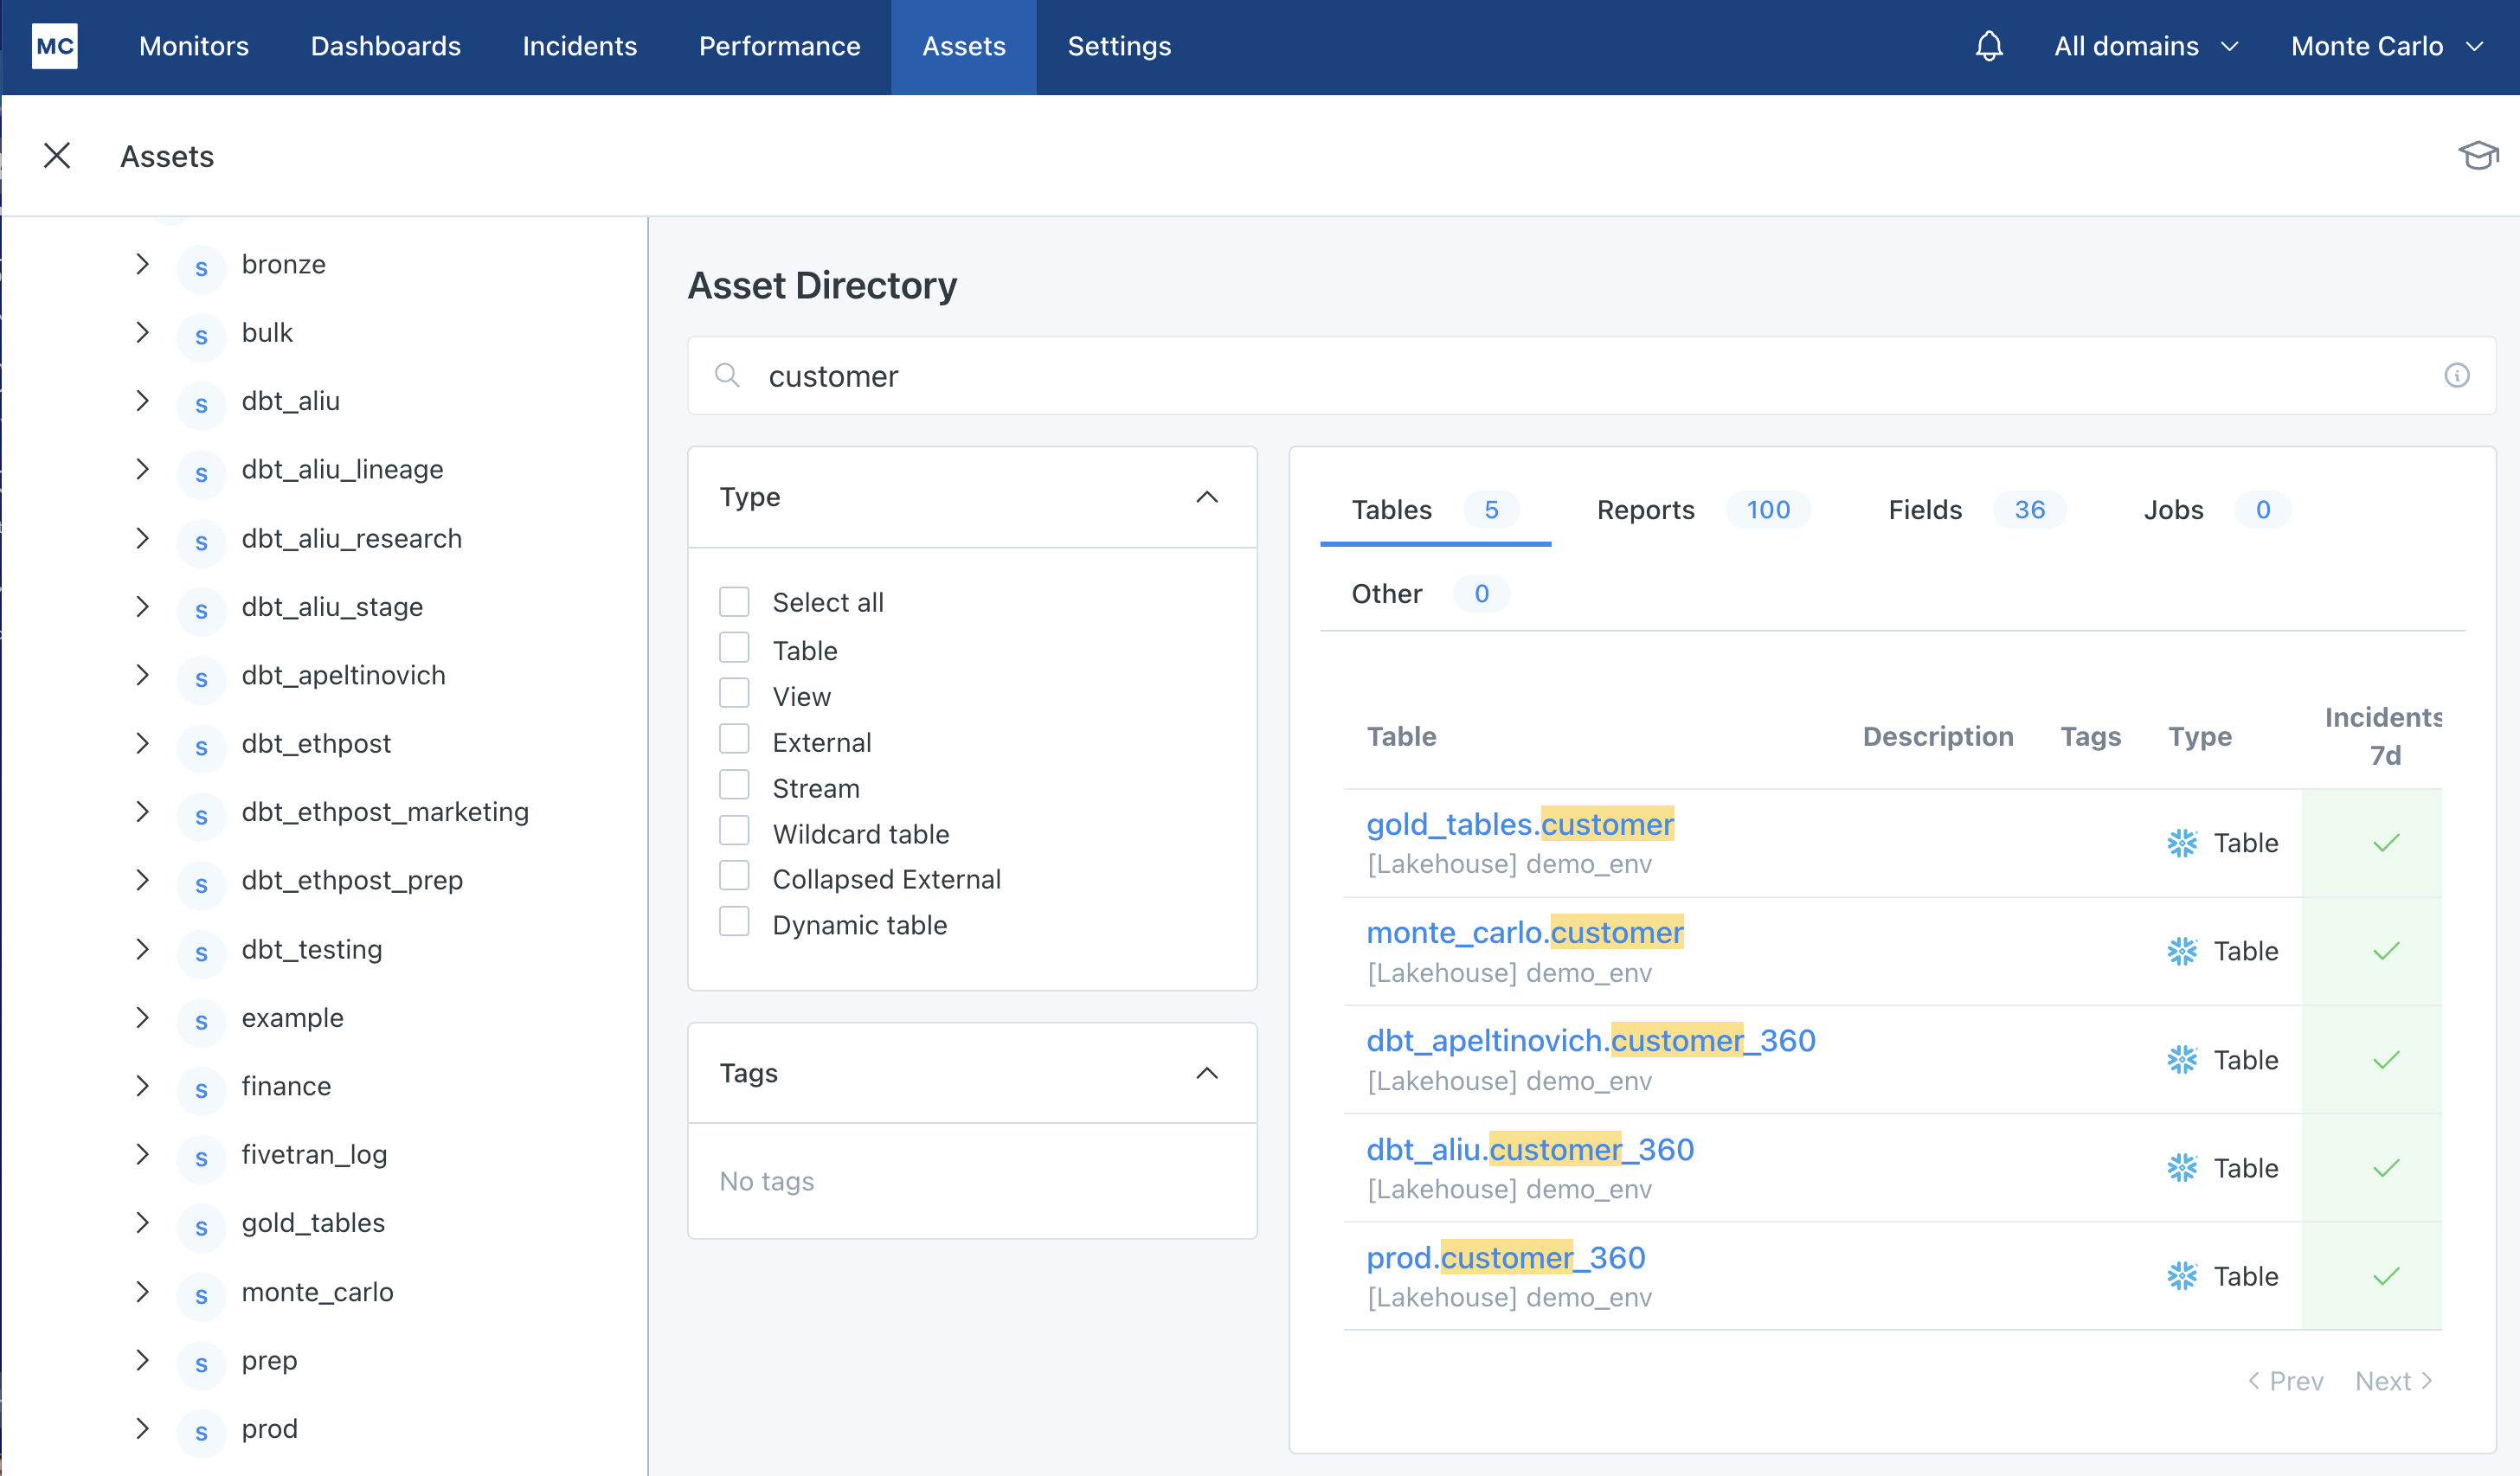Image resolution: width=2520 pixels, height=1476 pixels.
Task: Expand the dbt_aliu schema tree item
Action: click(142, 401)
